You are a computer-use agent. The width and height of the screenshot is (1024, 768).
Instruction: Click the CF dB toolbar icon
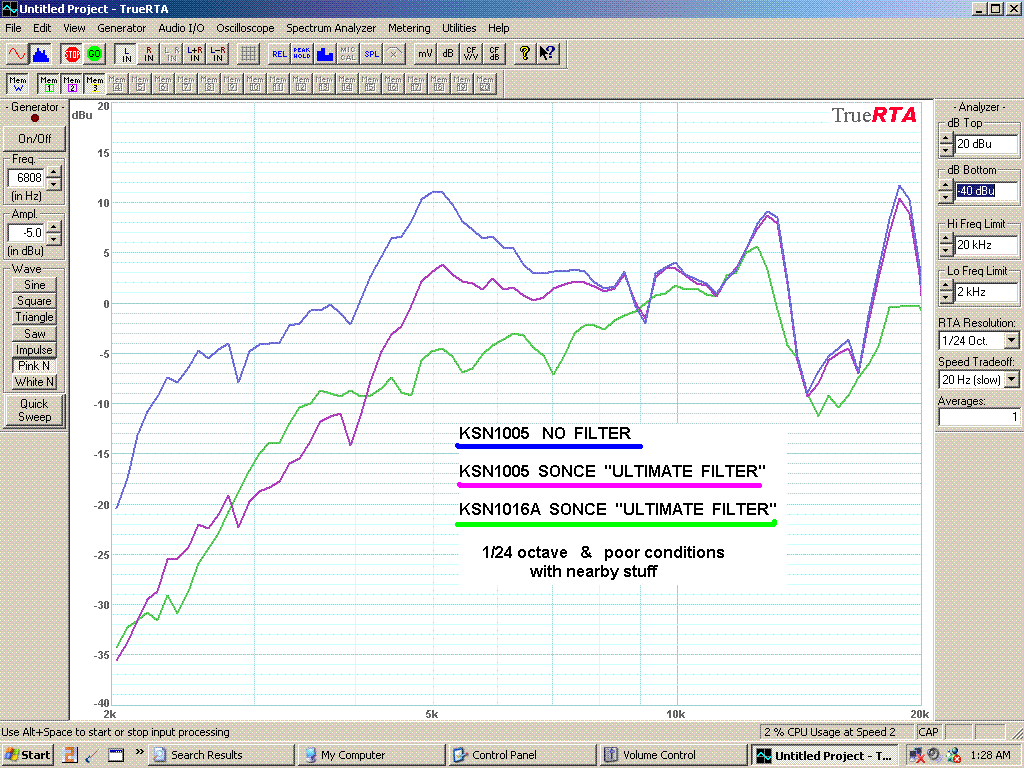pos(494,54)
